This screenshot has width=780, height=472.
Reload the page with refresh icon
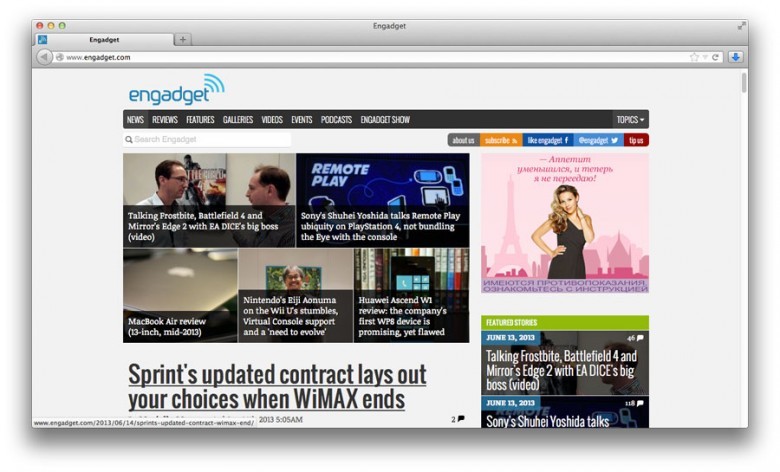715,57
